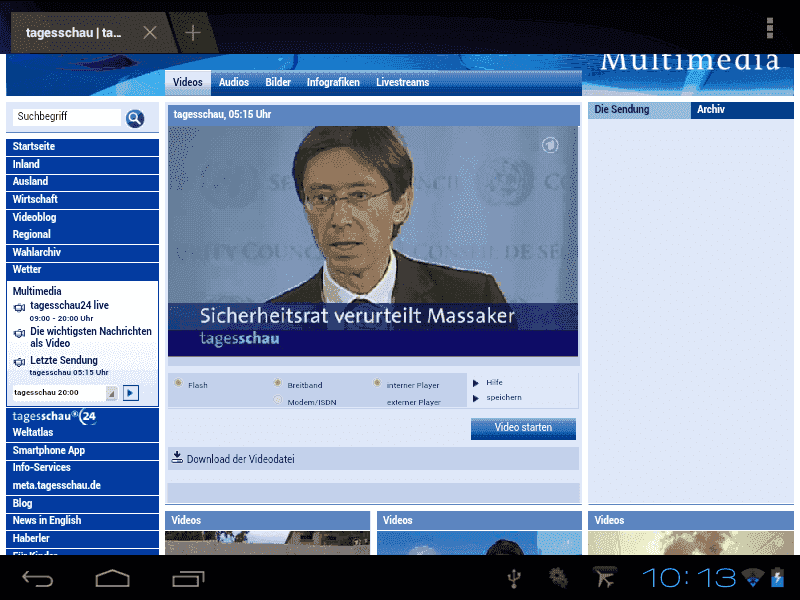The width and height of the screenshot is (800, 600).
Task: Open News in English link
Action: tap(82, 521)
